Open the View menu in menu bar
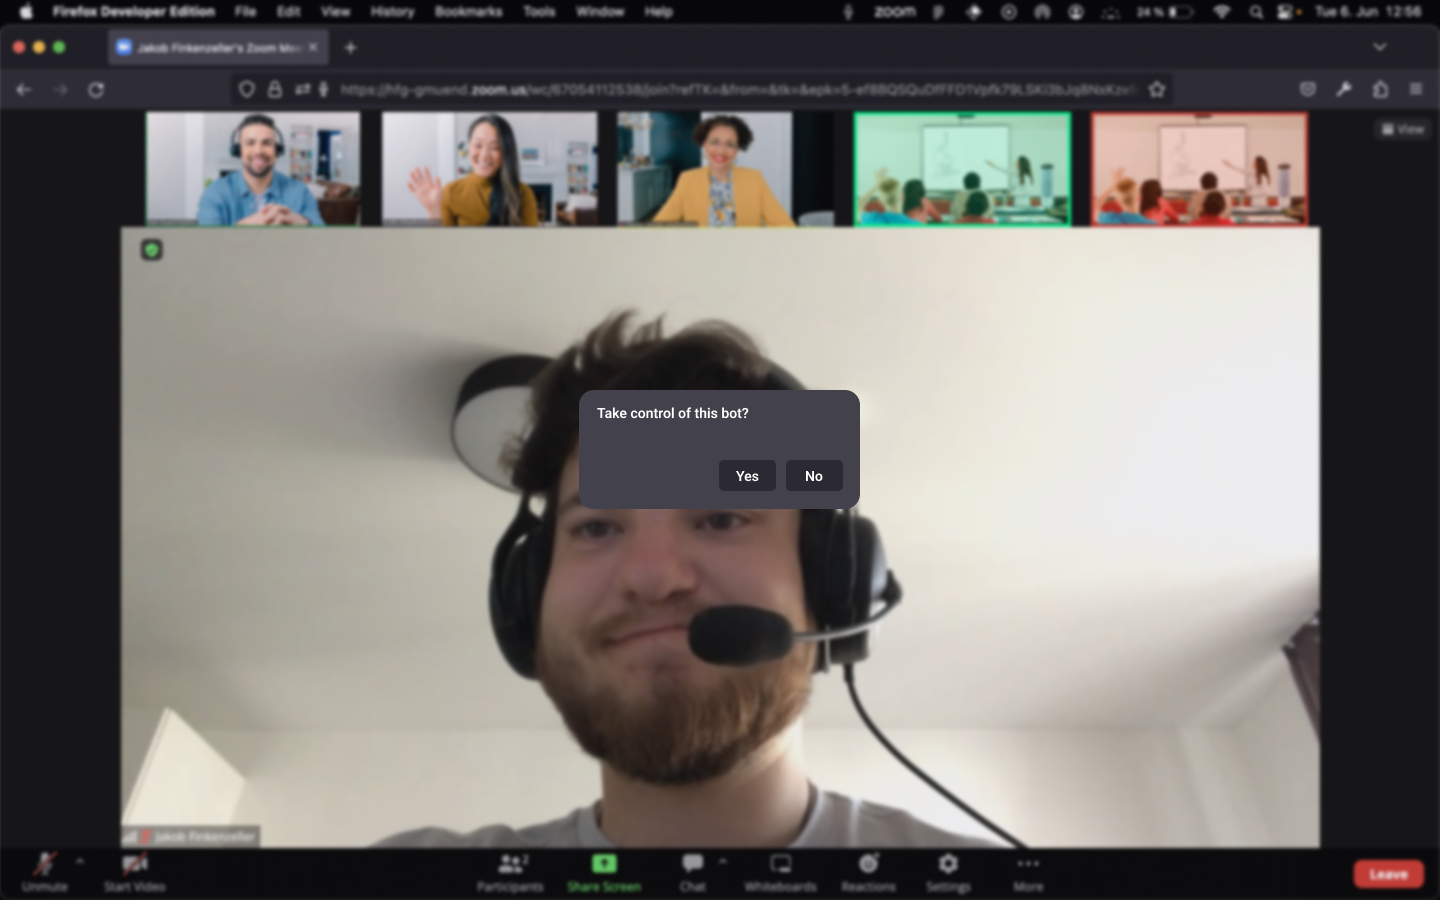The image size is (1440, 900). pyautogui.click(x=335, y=12)
